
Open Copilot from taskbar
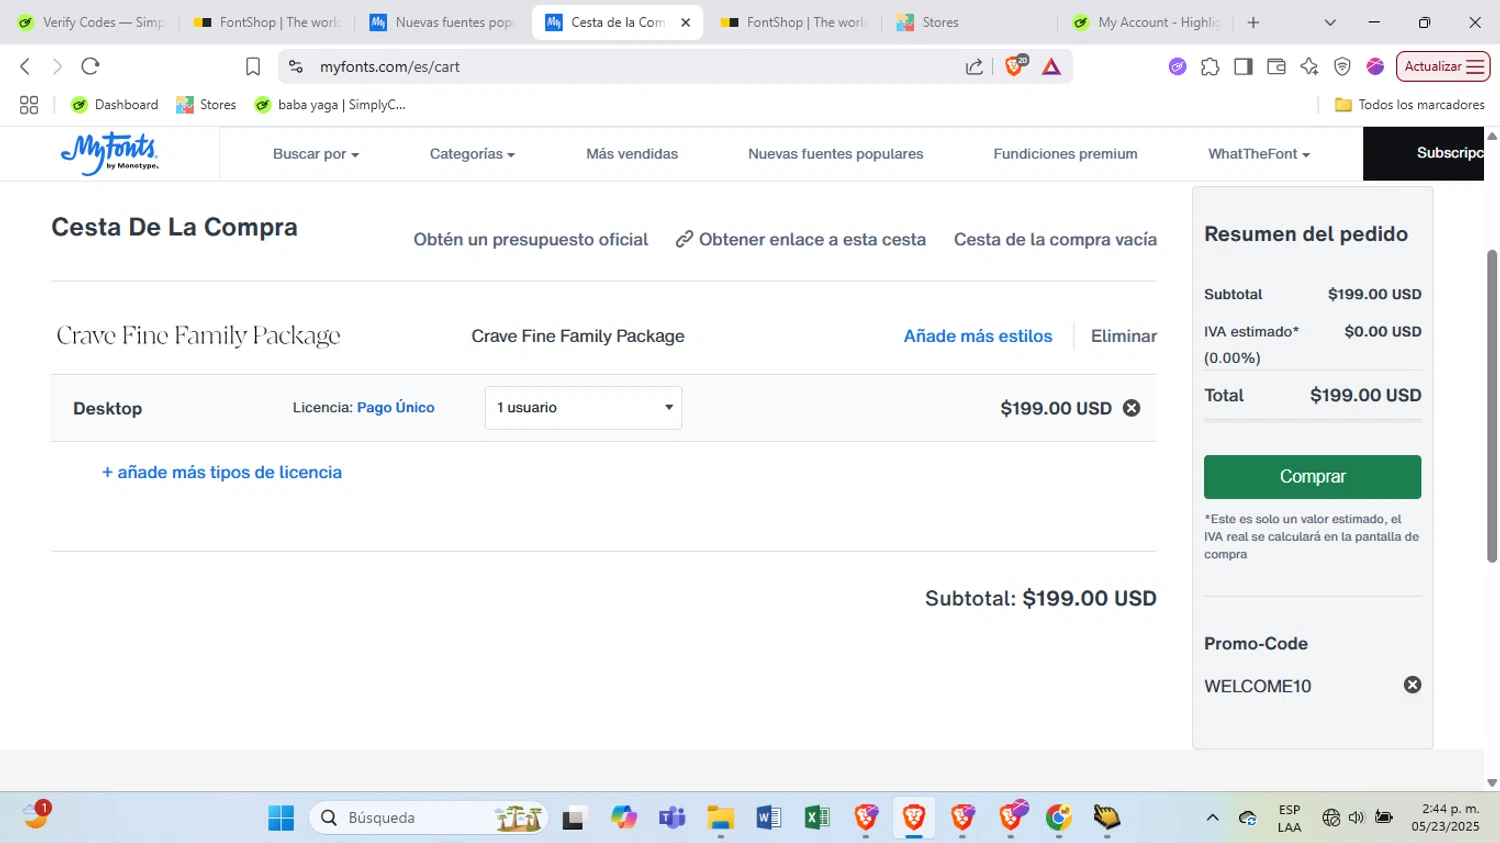(623, 818)
